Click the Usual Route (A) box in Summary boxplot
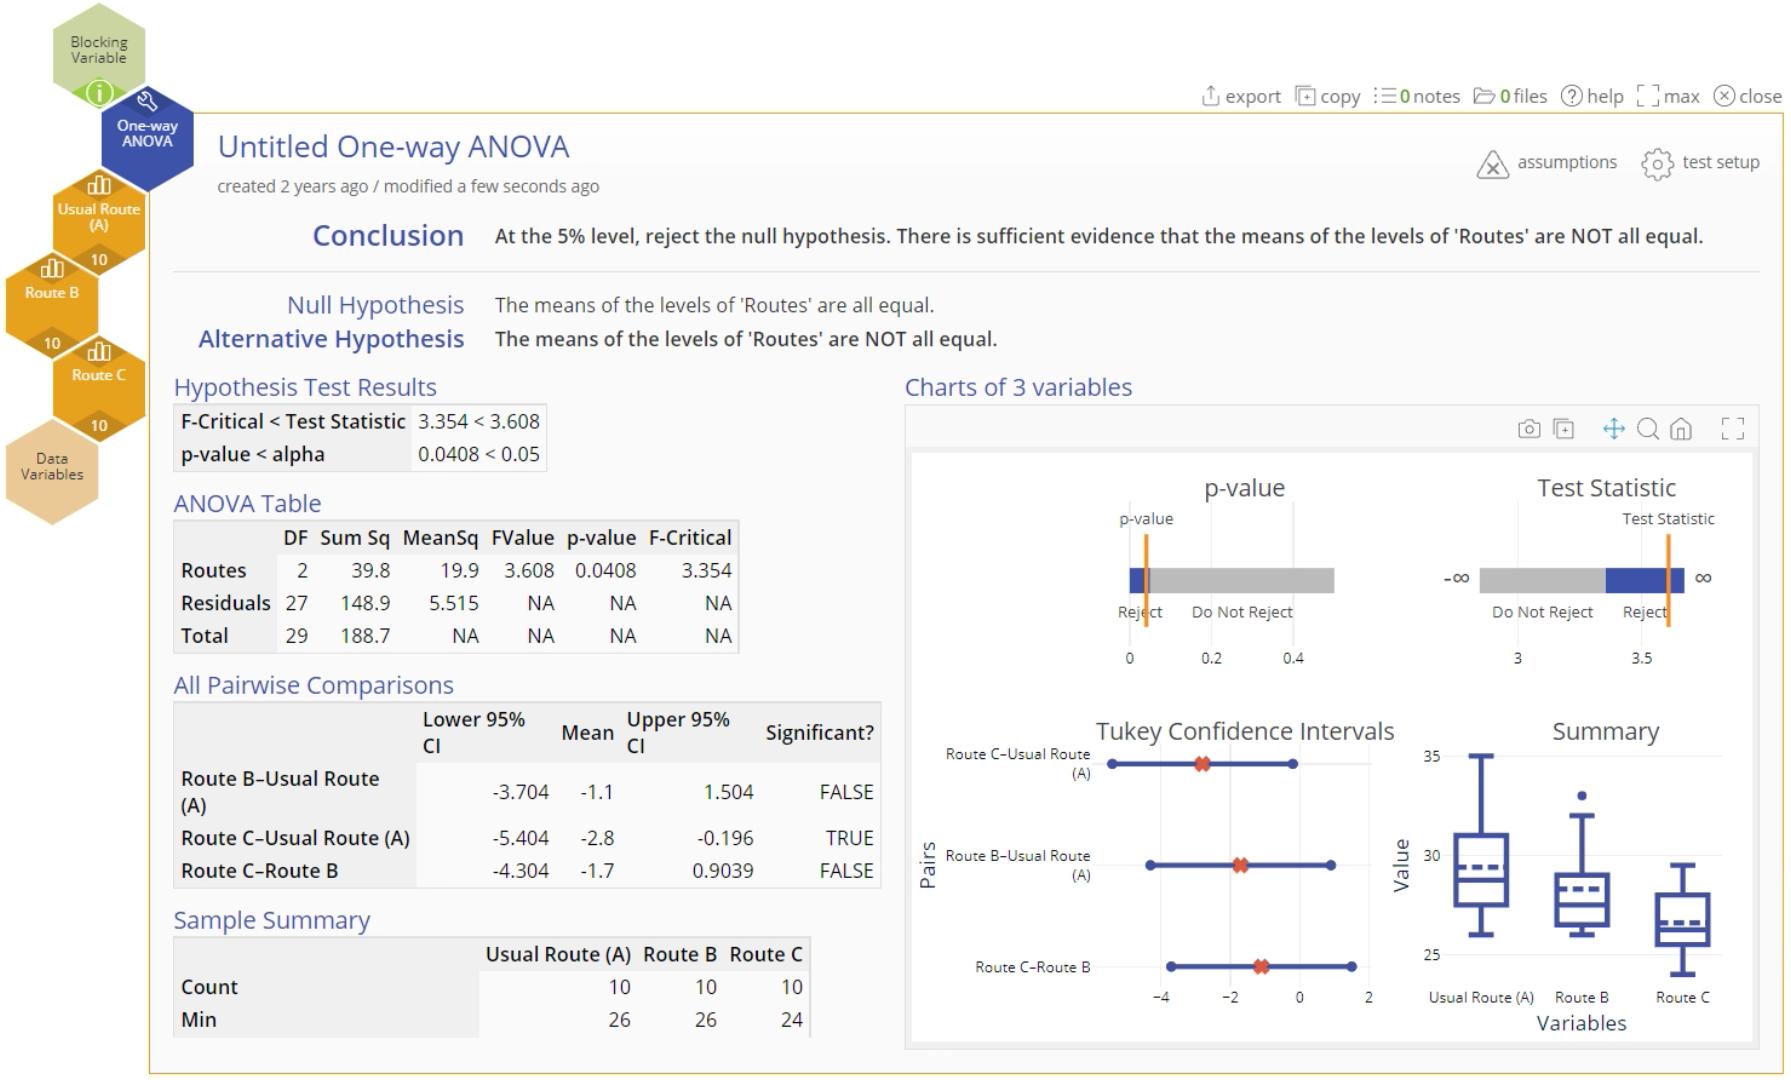 1481,870
